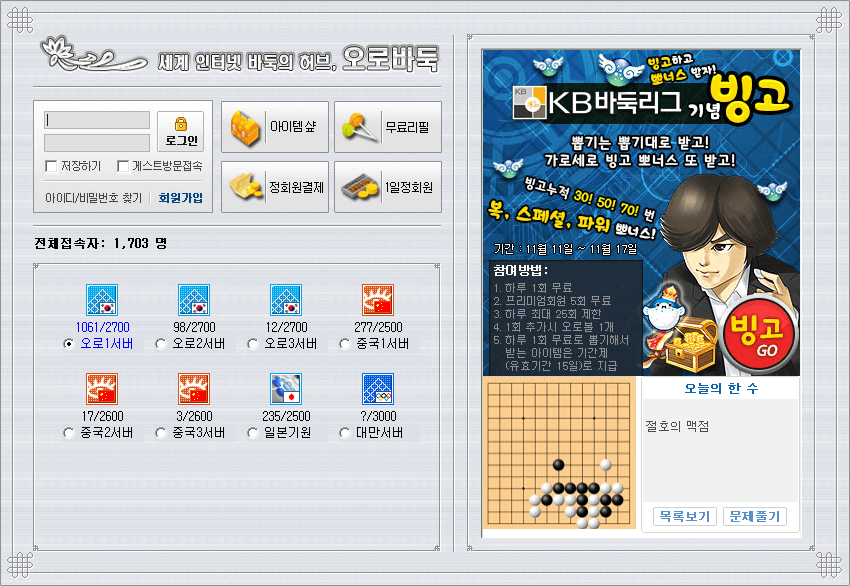Open the 회원가입 sign-up link

point(181,198)
